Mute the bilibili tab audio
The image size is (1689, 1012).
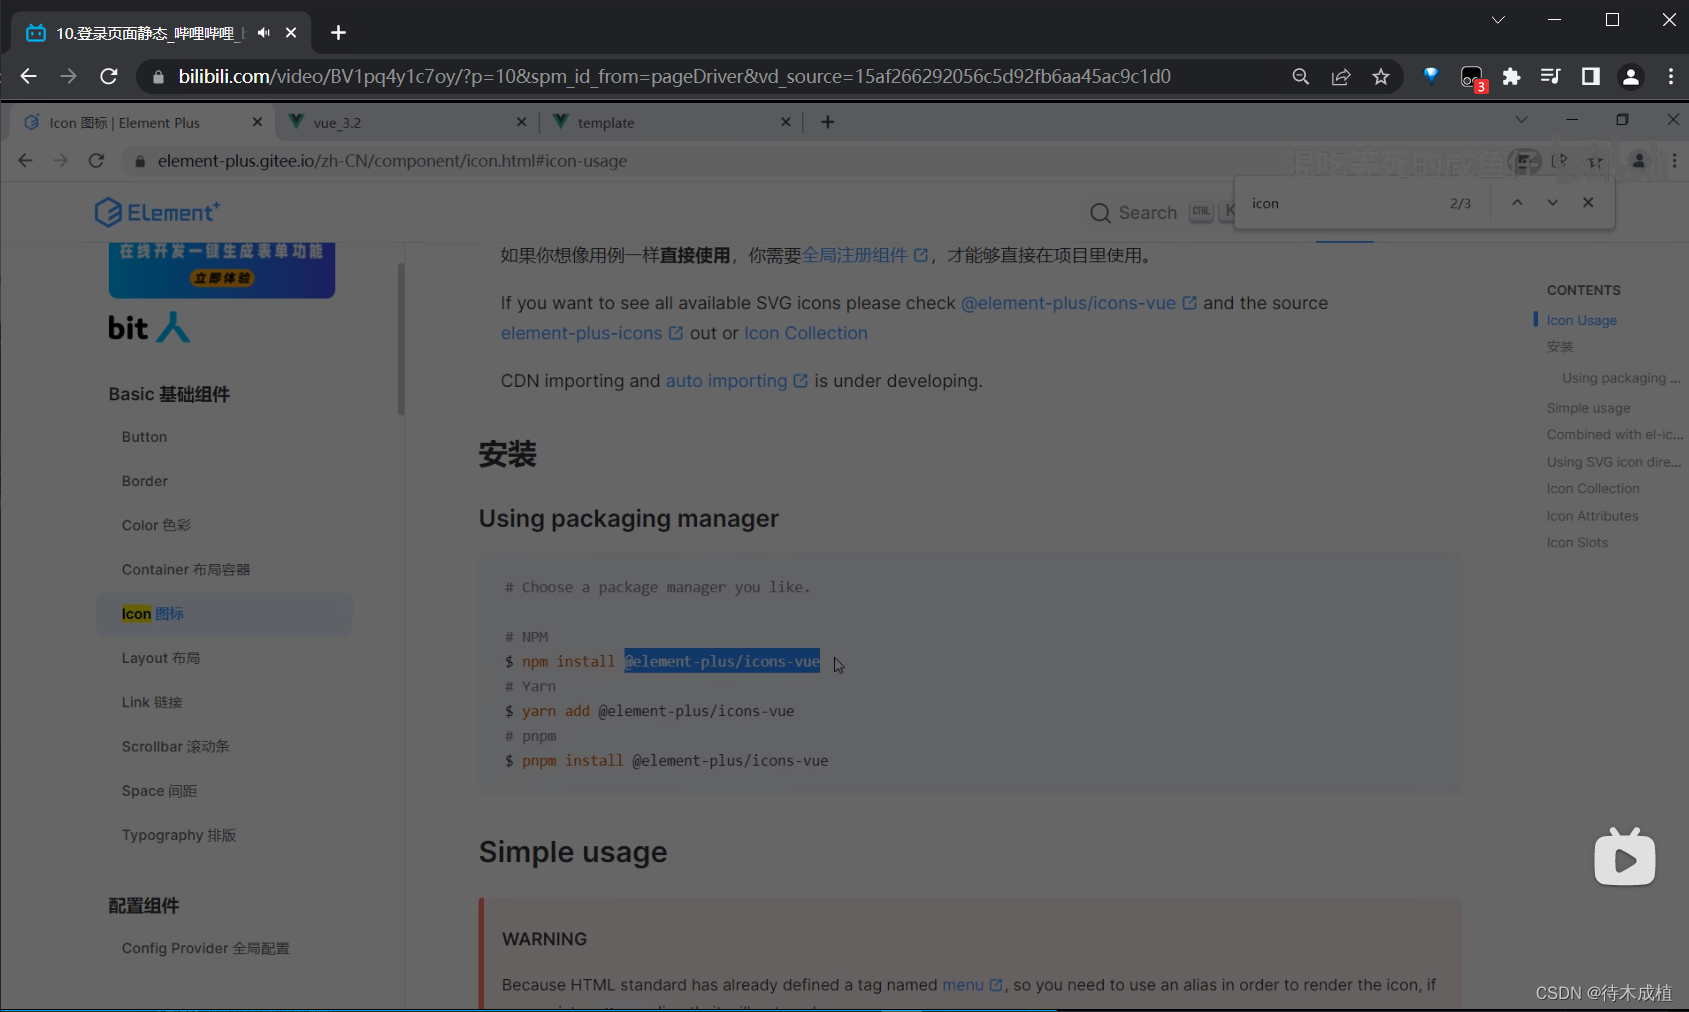[x=264, y=33]
